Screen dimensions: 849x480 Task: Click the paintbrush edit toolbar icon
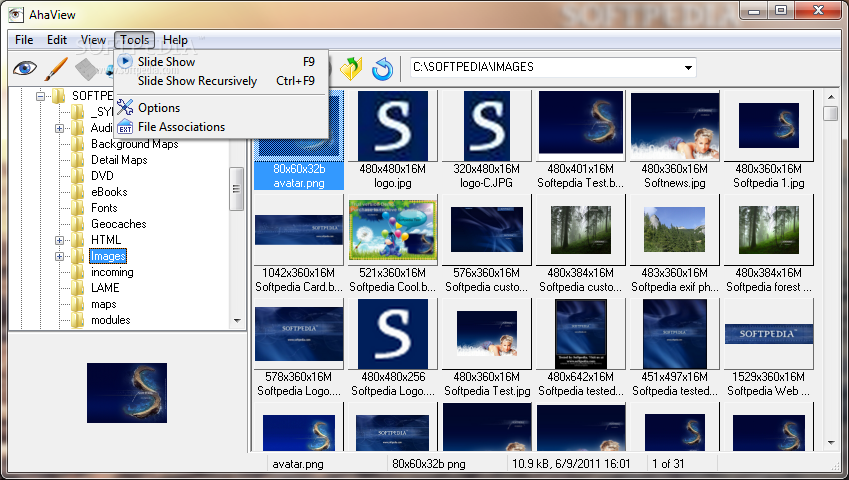pyautogui.click(x=56, y=69)
